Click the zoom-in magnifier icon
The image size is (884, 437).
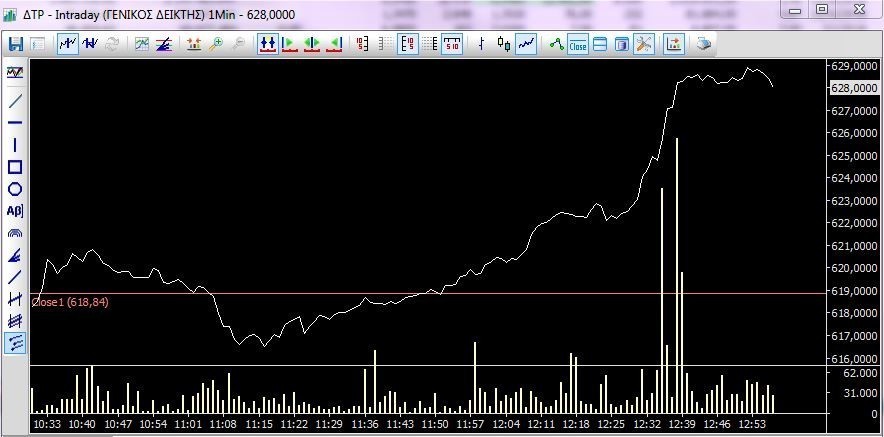(x=216, y=44)
